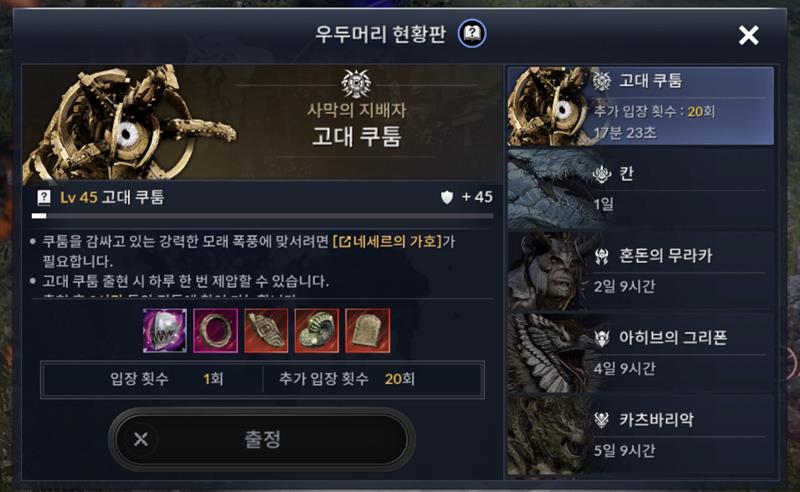The width and height of the screenshot is (800, 492).
Task: Select the stone tablet reward item
Action: (x=367, y=330)
